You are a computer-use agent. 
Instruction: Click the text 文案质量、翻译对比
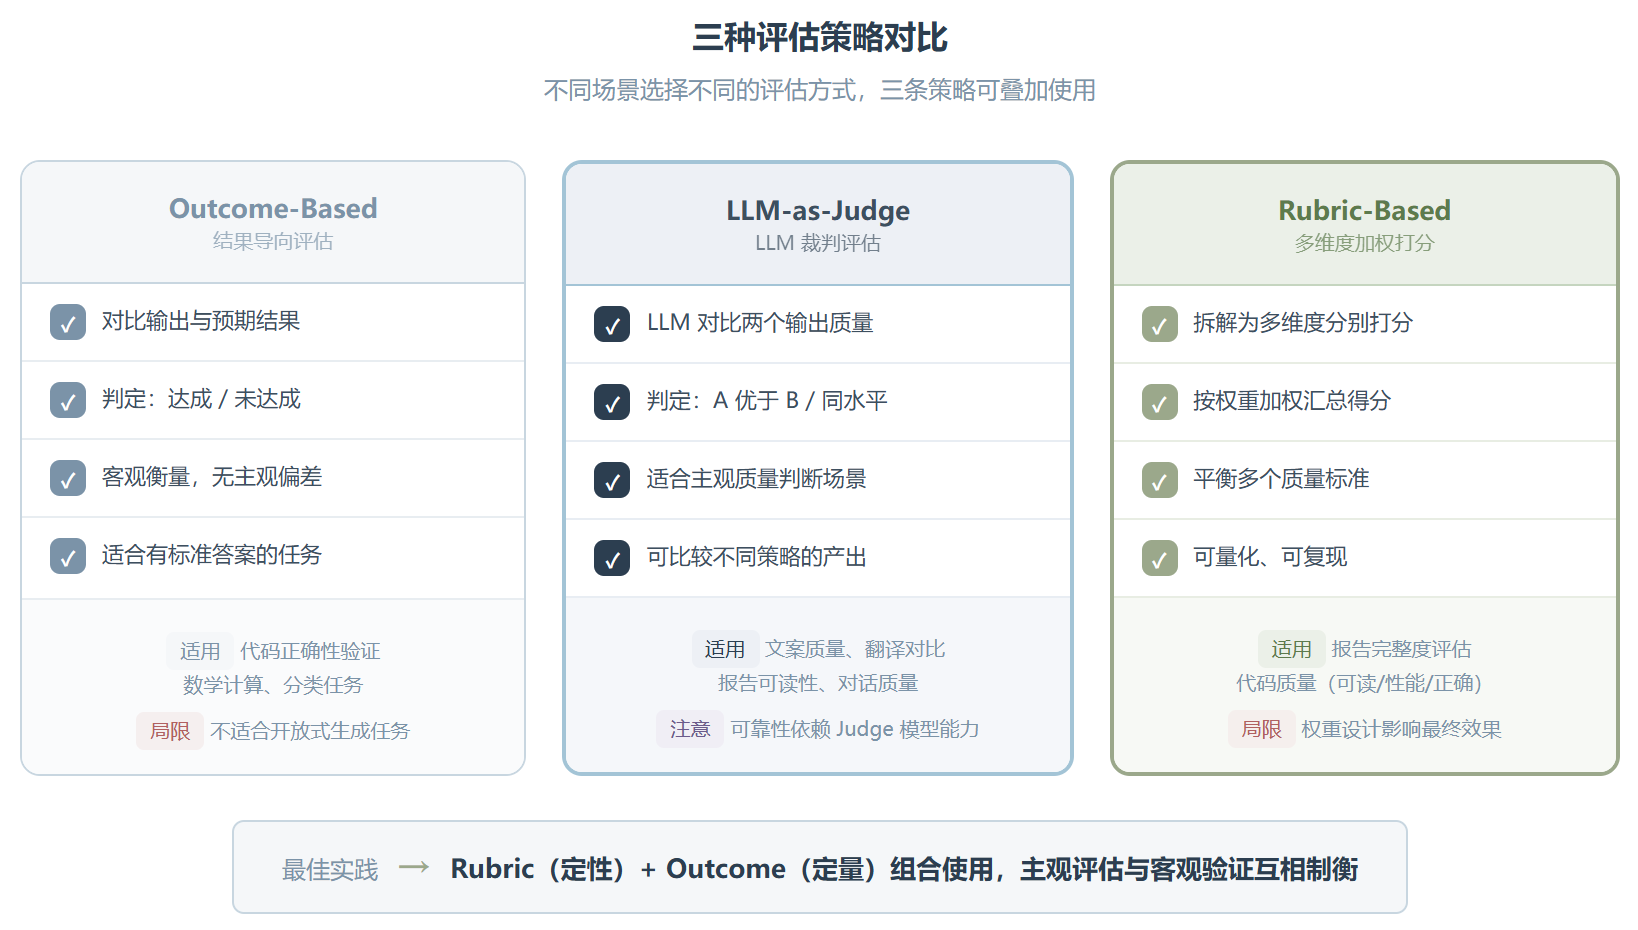point(855,649)
